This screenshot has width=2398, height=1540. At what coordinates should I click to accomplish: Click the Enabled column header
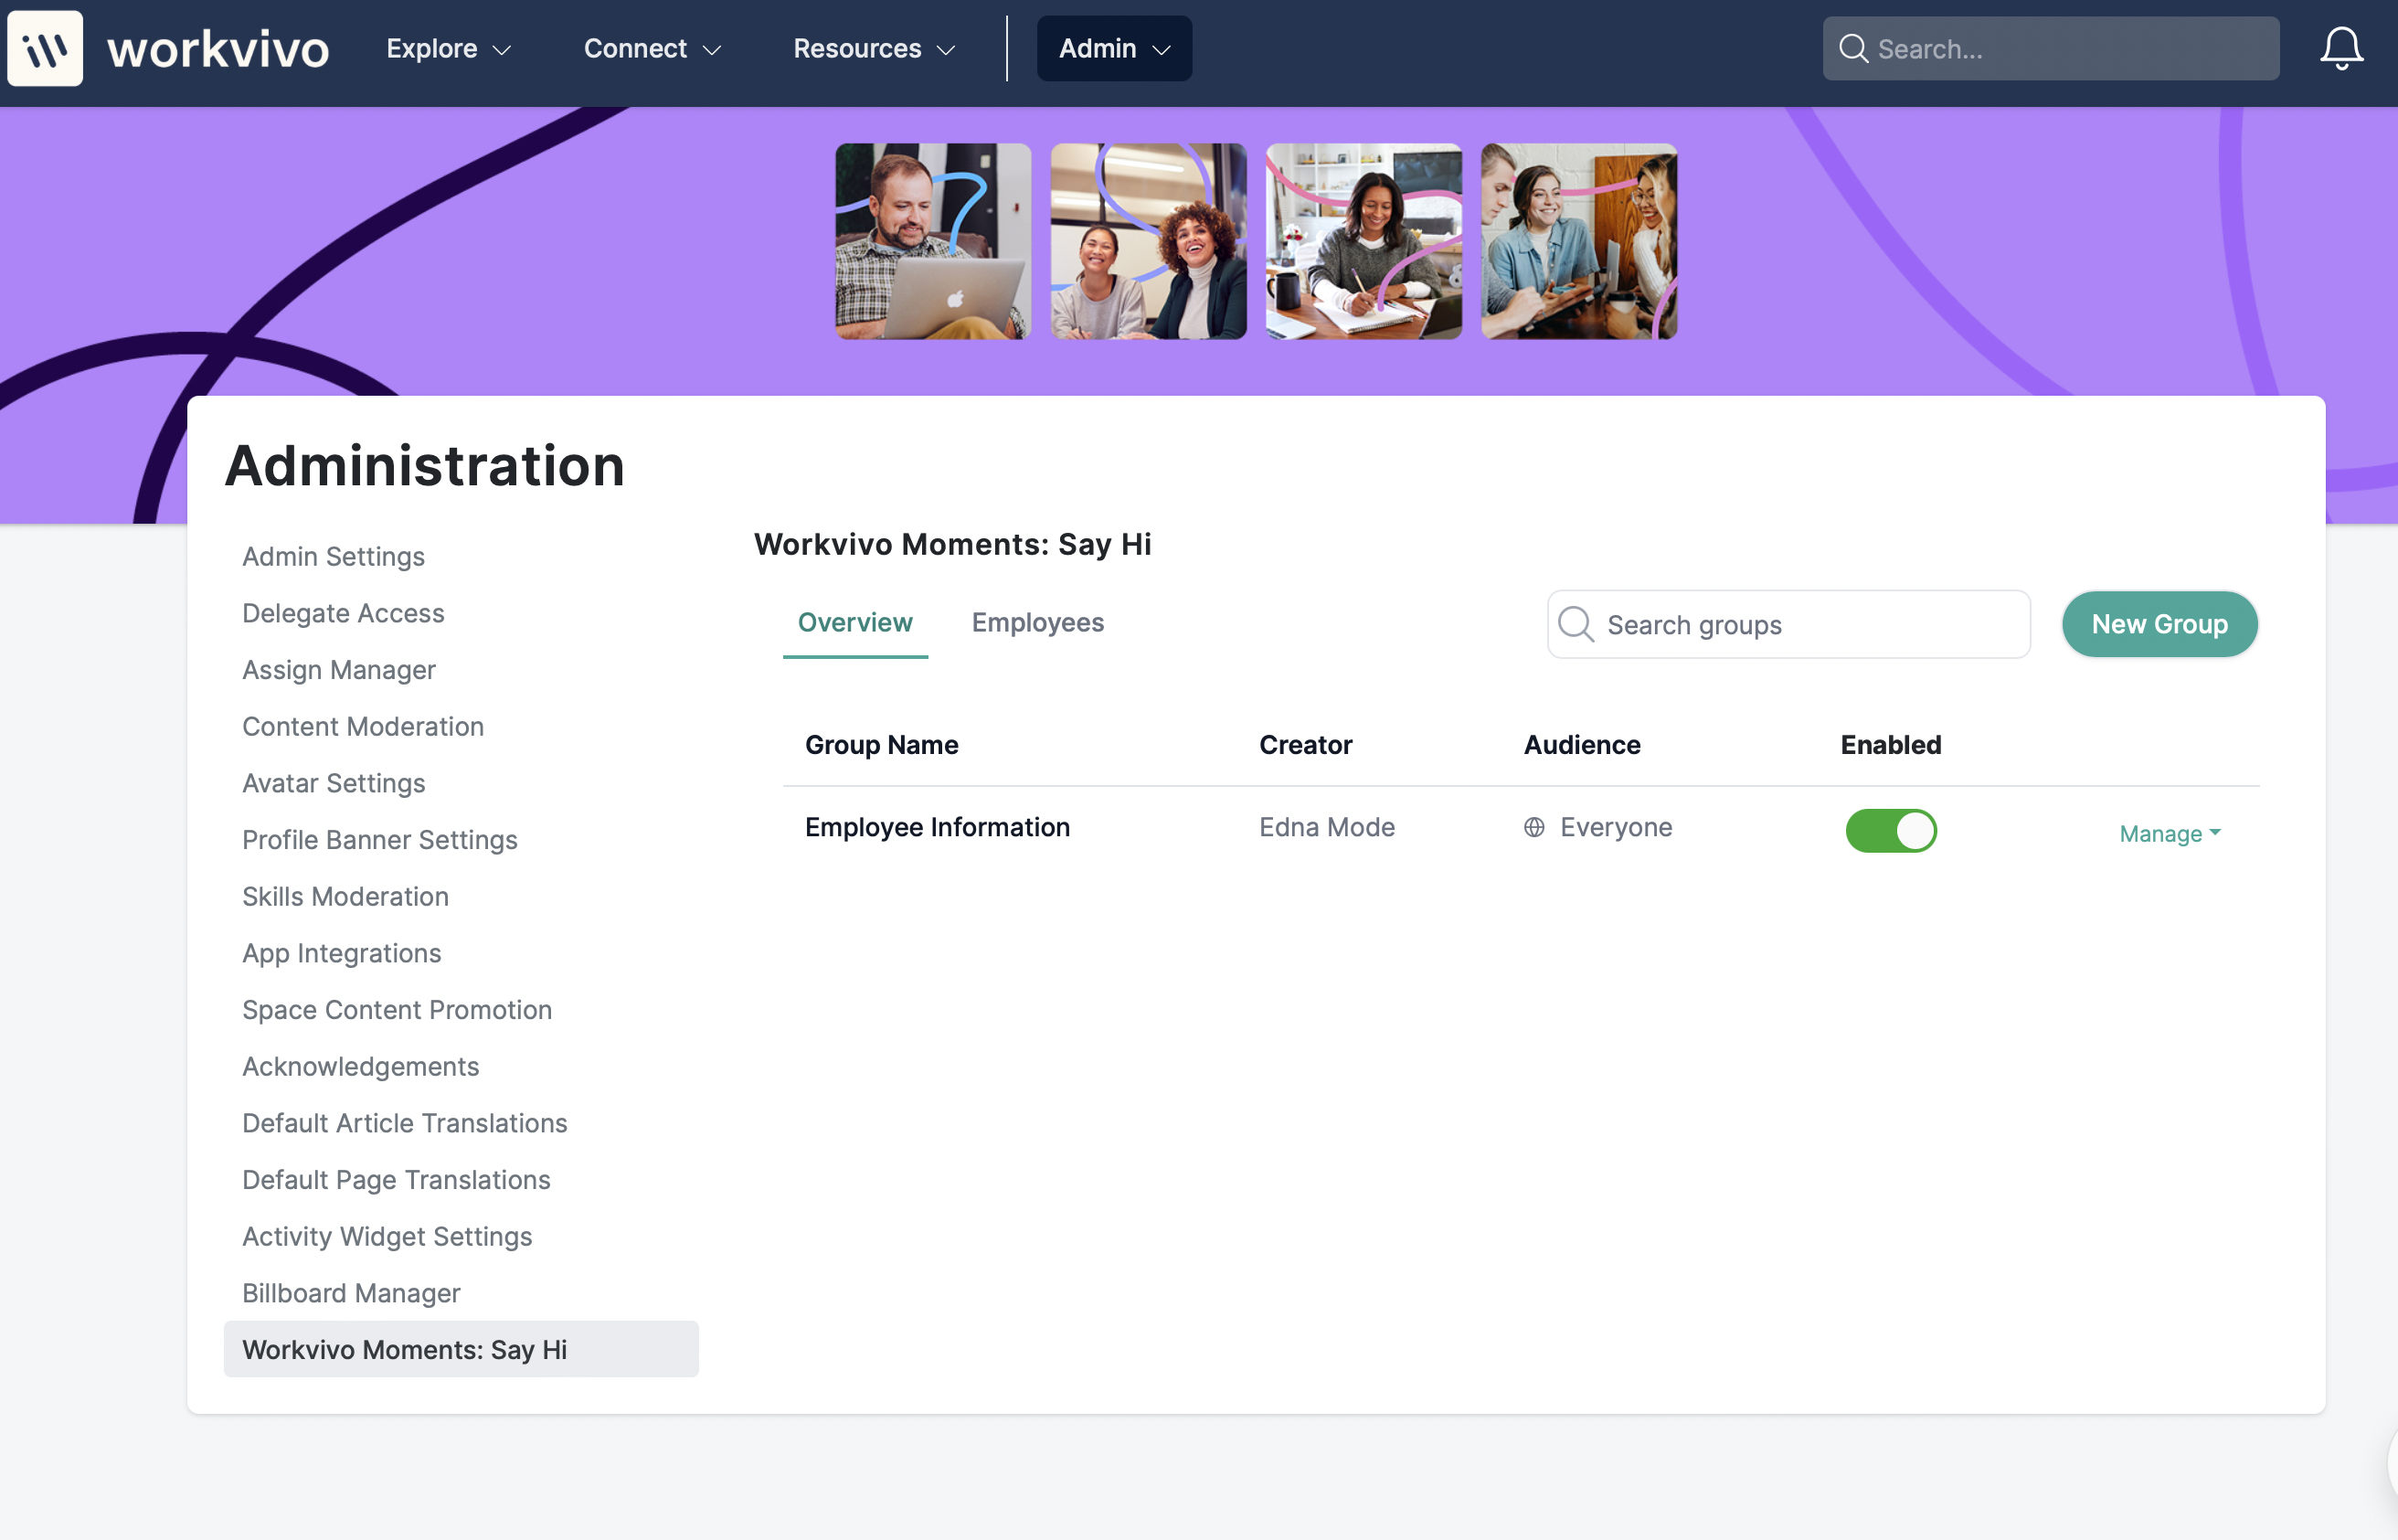1891,744
